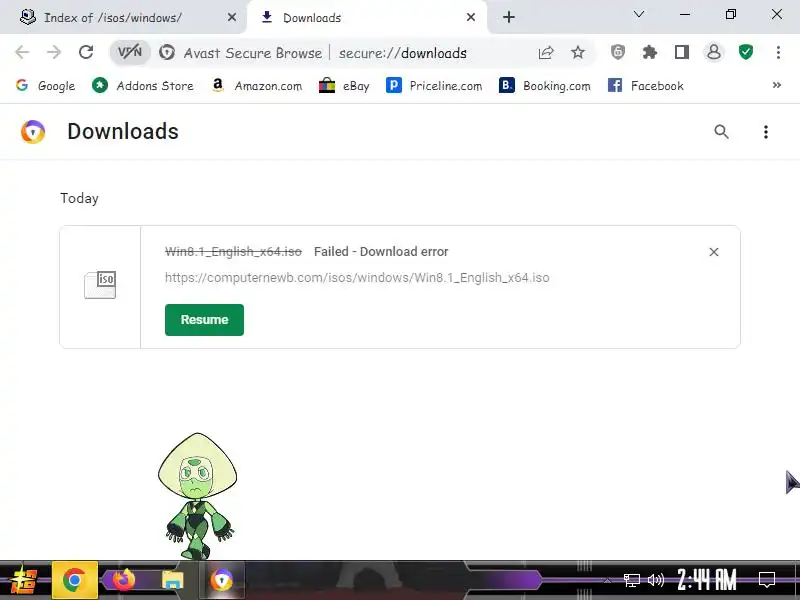Viewport: 800px width, 600px height.
Task: Expand the hidden bookmarks chevron
Action: [777, 85]
